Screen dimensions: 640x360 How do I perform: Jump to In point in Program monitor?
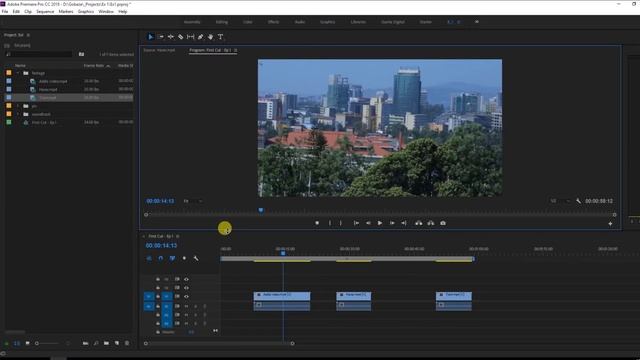coord(356,223)
